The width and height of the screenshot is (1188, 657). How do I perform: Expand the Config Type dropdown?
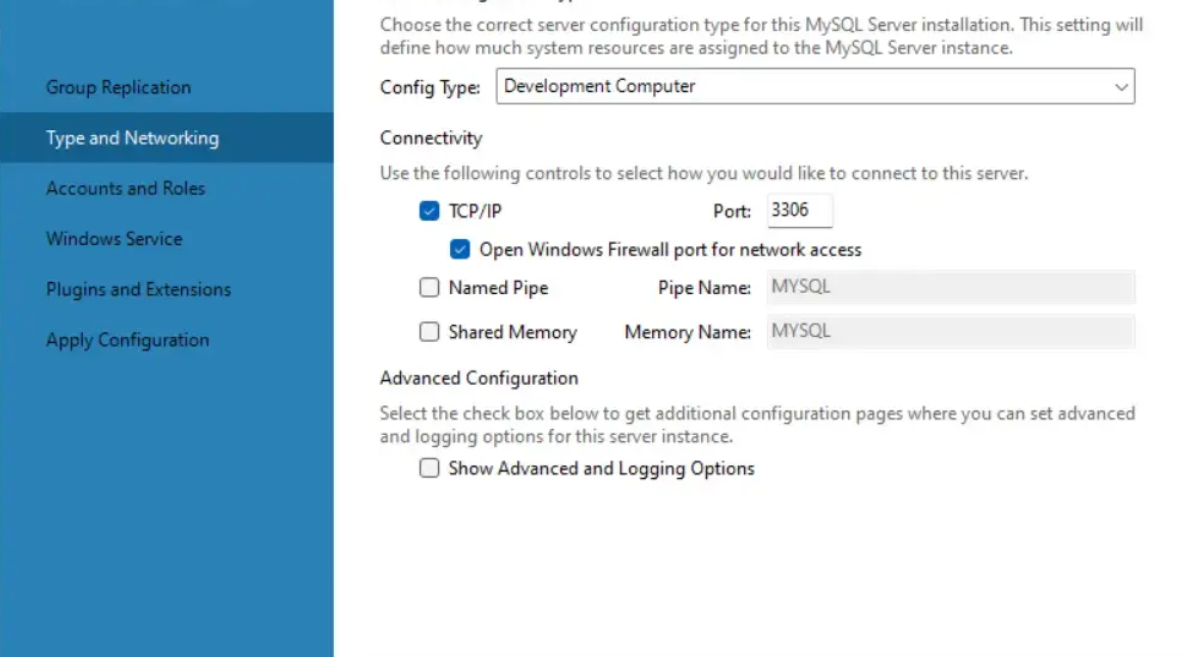(x=815, y=86)
